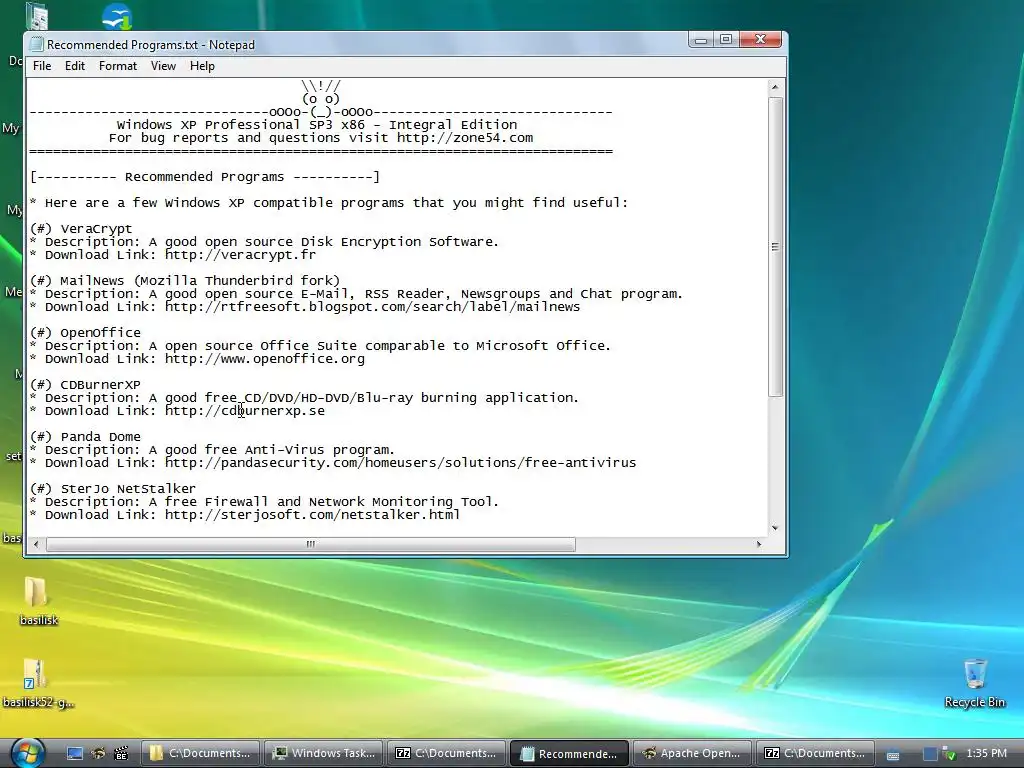Launch Media Player Classic from quick launch

121,753
